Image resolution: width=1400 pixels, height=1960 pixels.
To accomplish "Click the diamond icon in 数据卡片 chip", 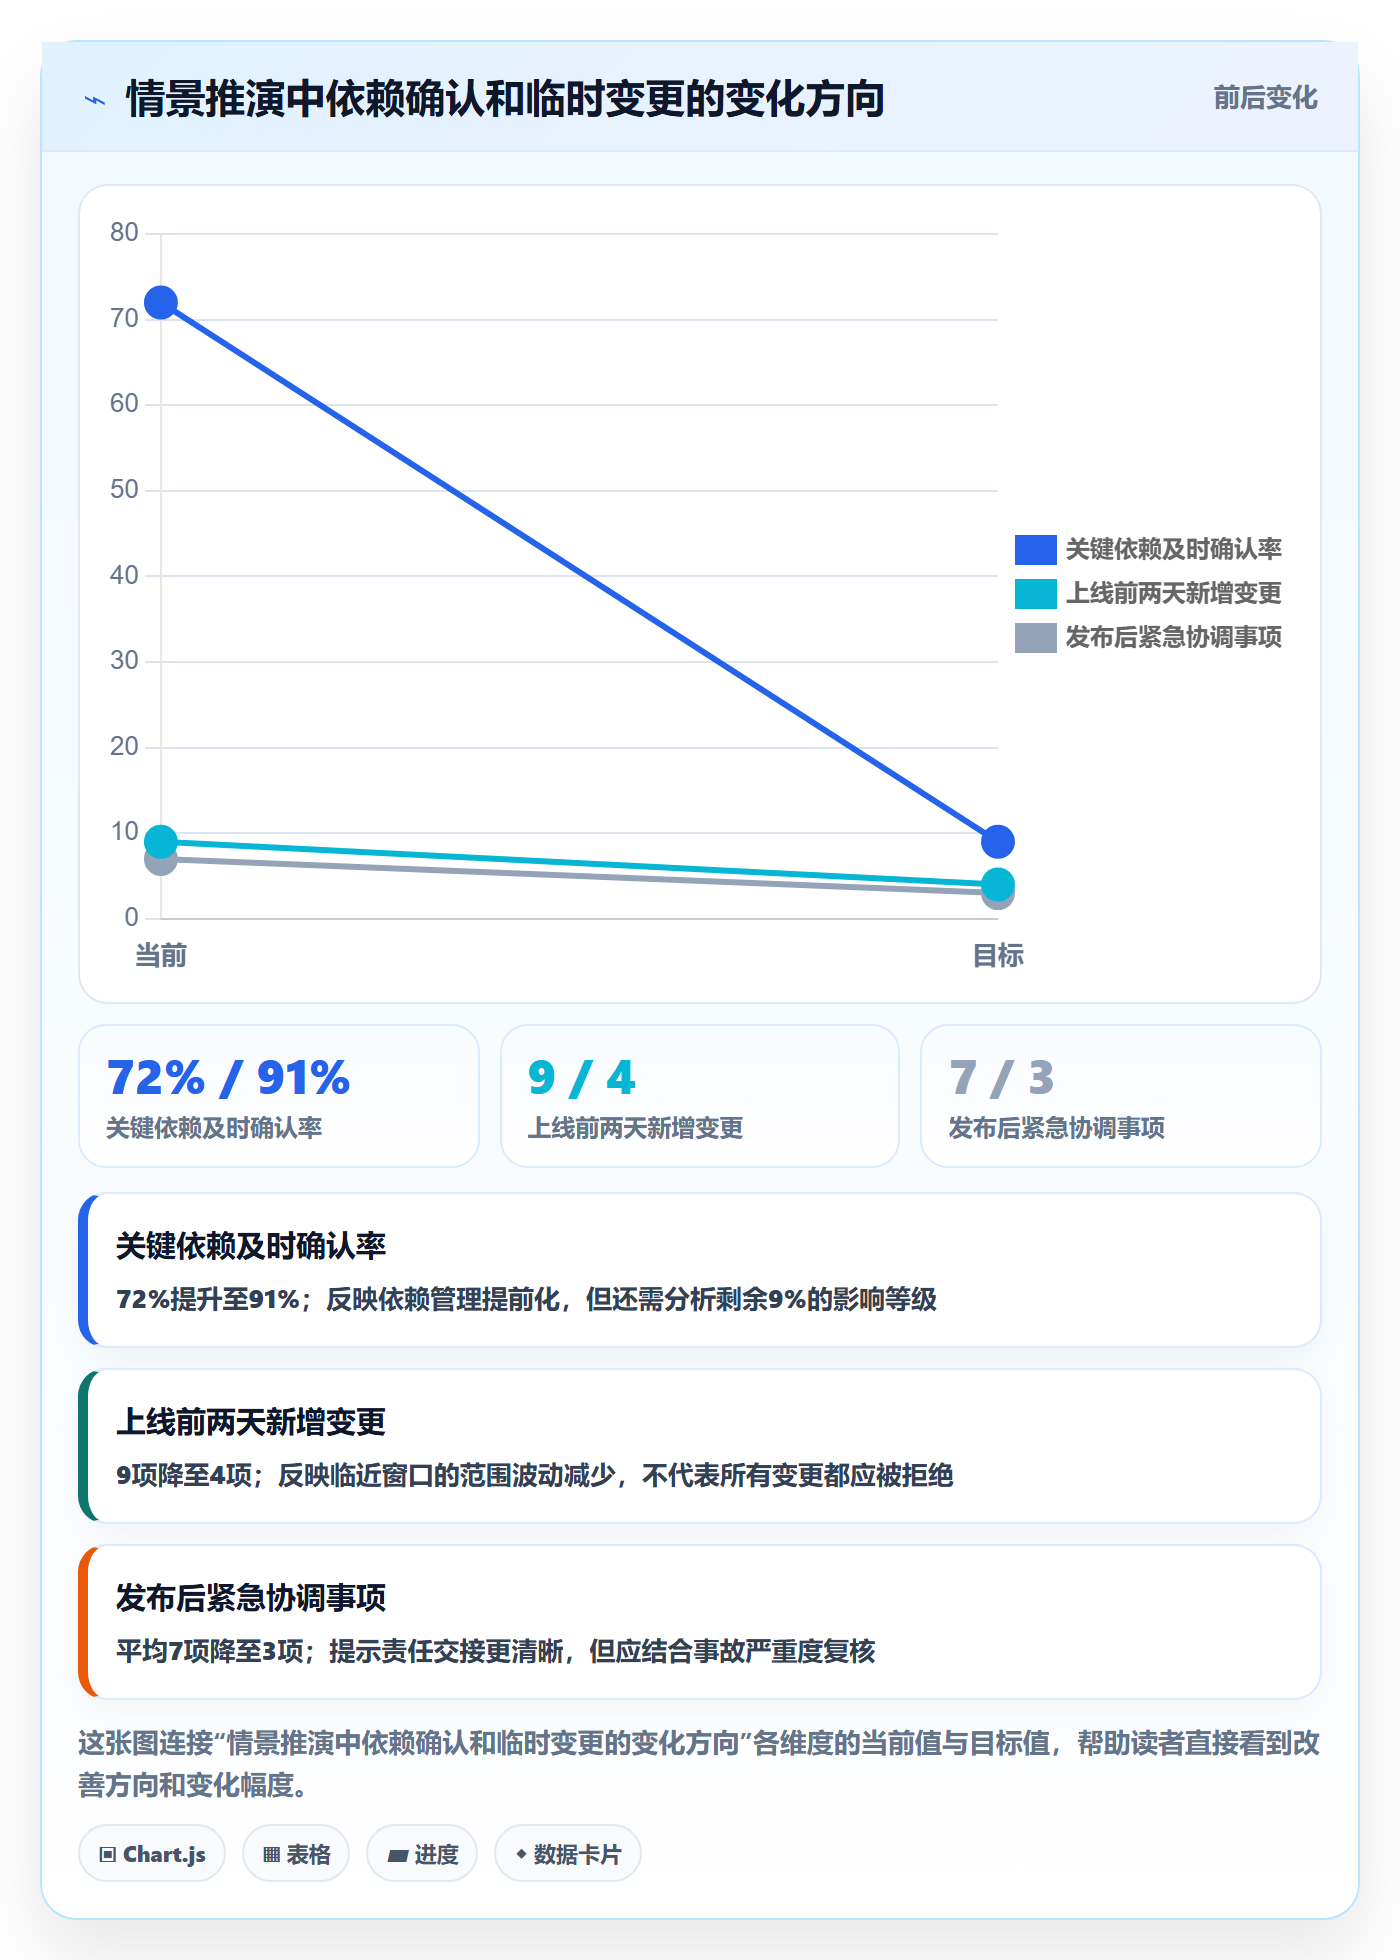I will pos(521,1854).
